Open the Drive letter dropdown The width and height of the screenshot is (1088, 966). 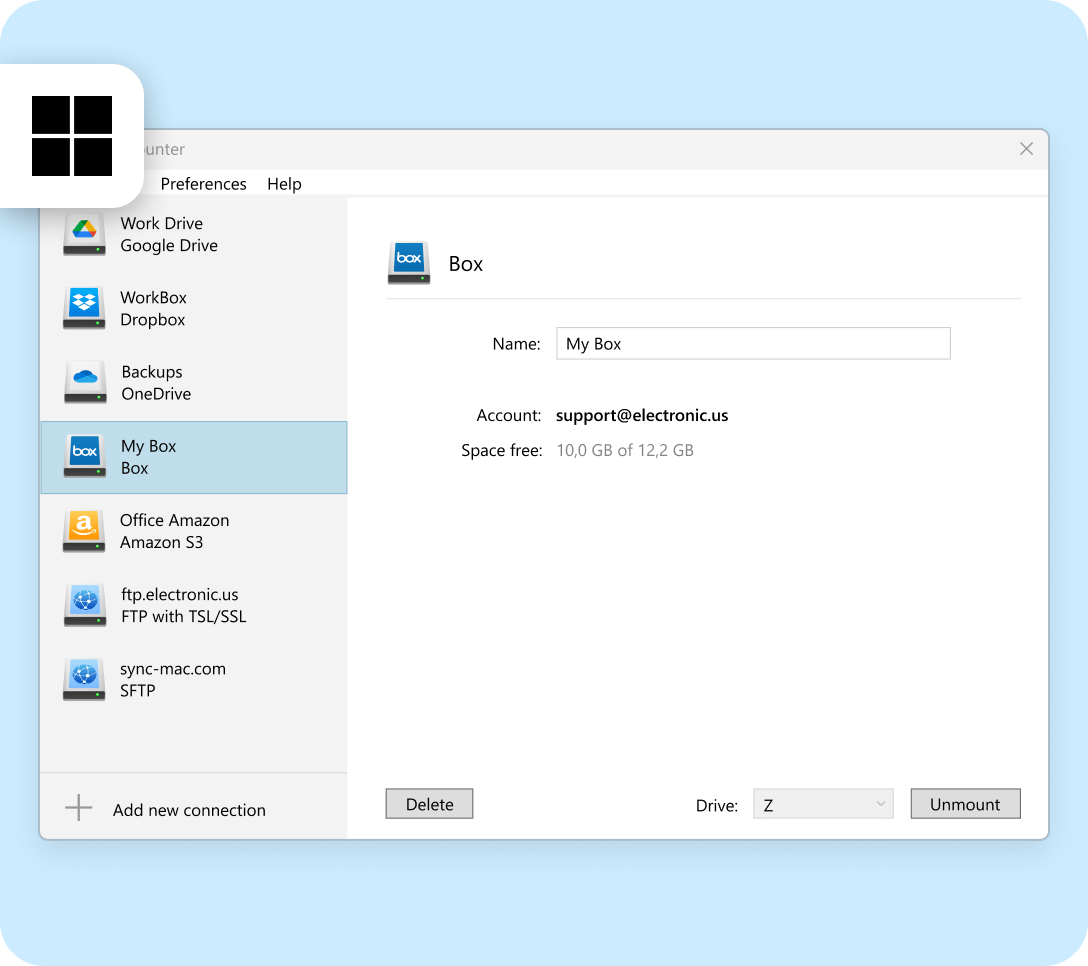[822, 805]
